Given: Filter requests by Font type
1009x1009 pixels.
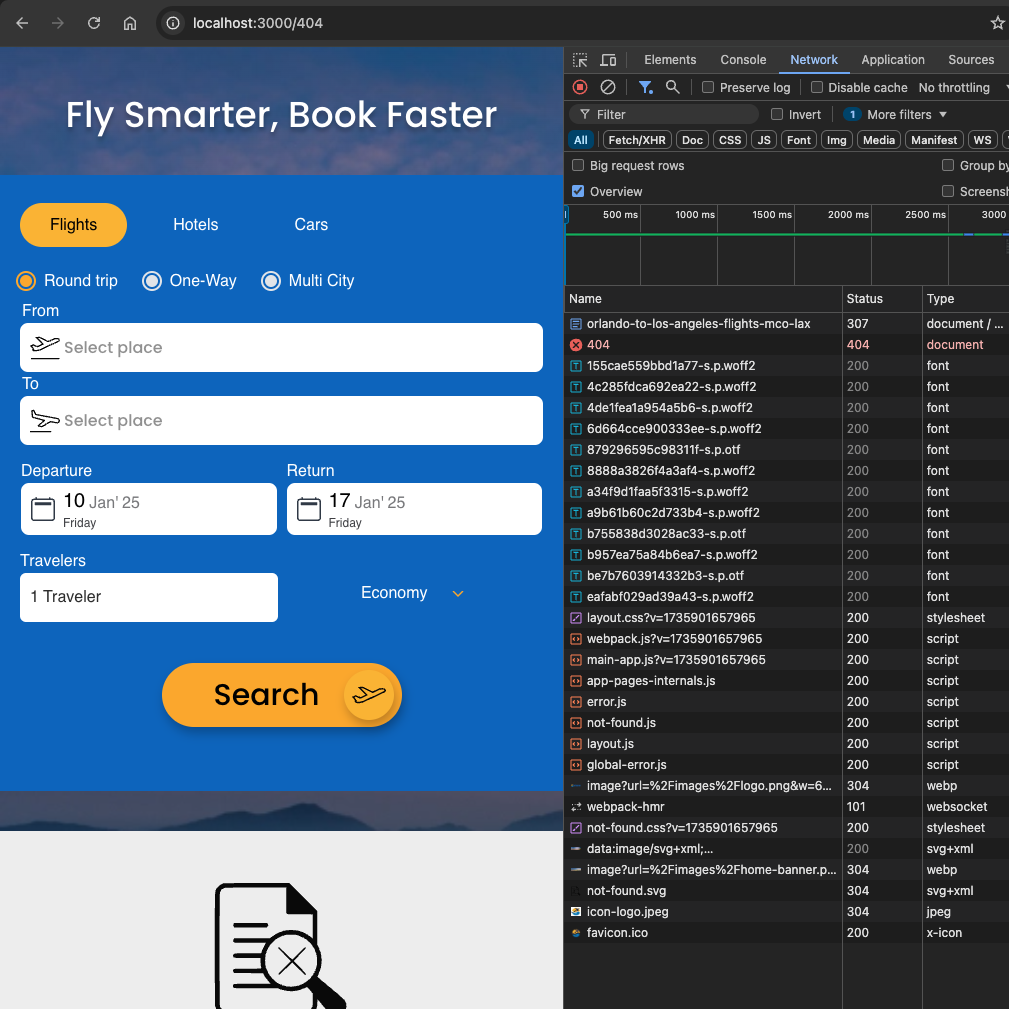Looking at the screenshot, I should pyautogui.click(x=799, y=140).
